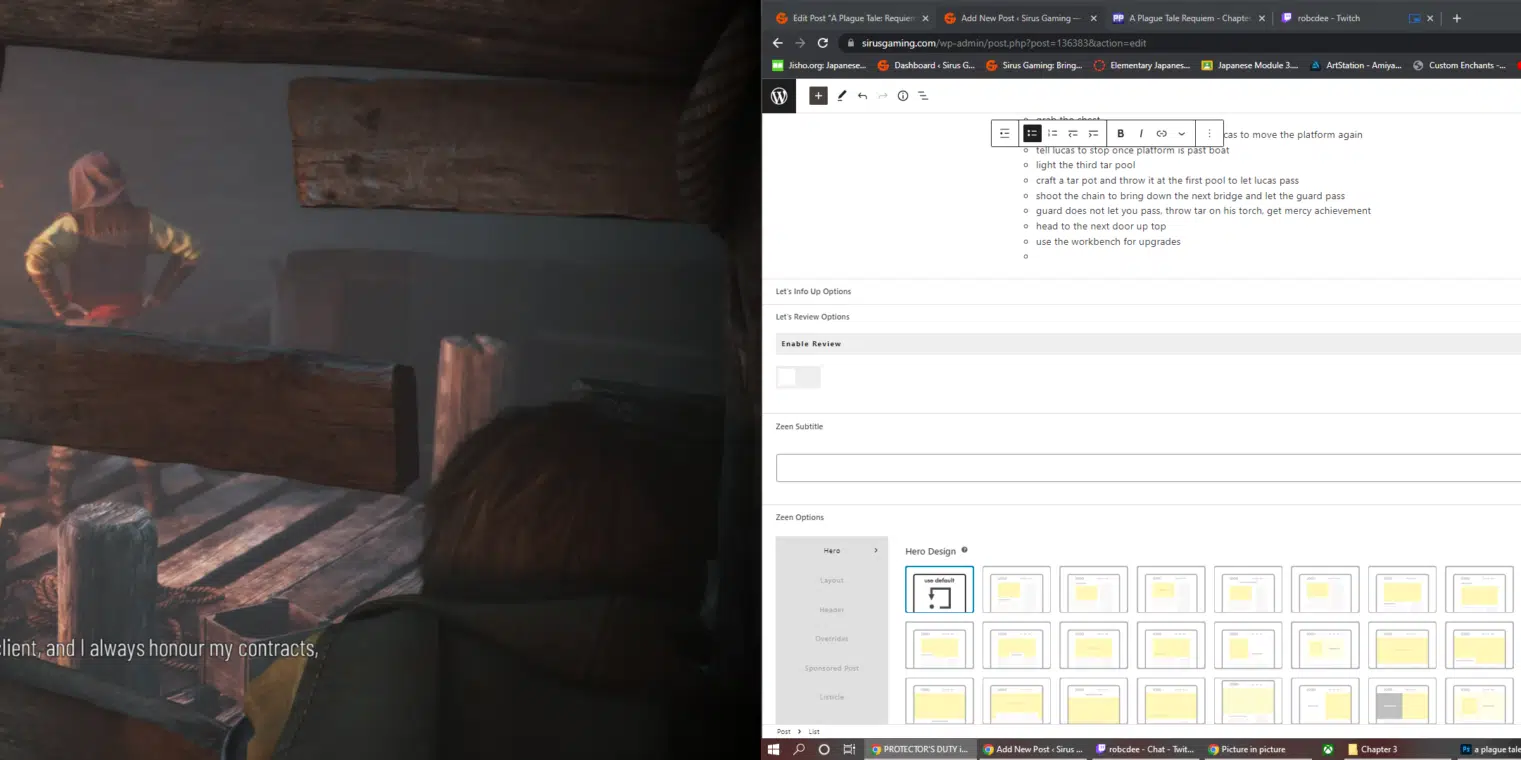Open Dashboard Sirus G bookmark
The image size is (1521, 760).
click(925, 66)
